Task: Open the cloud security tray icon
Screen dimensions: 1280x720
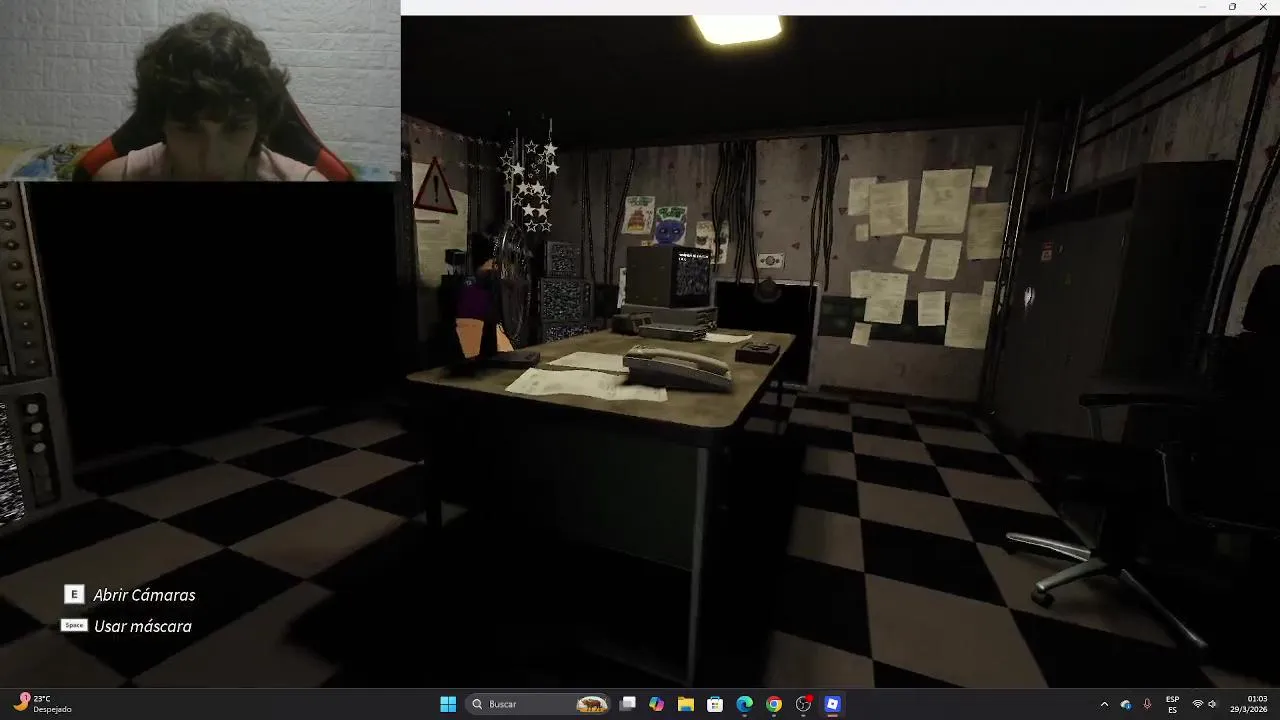Action: (x=1126, y=704)
